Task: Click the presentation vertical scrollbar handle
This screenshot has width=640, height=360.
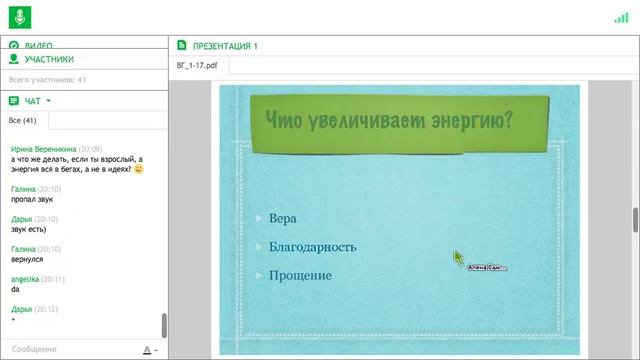Action: tap(636, 220)
